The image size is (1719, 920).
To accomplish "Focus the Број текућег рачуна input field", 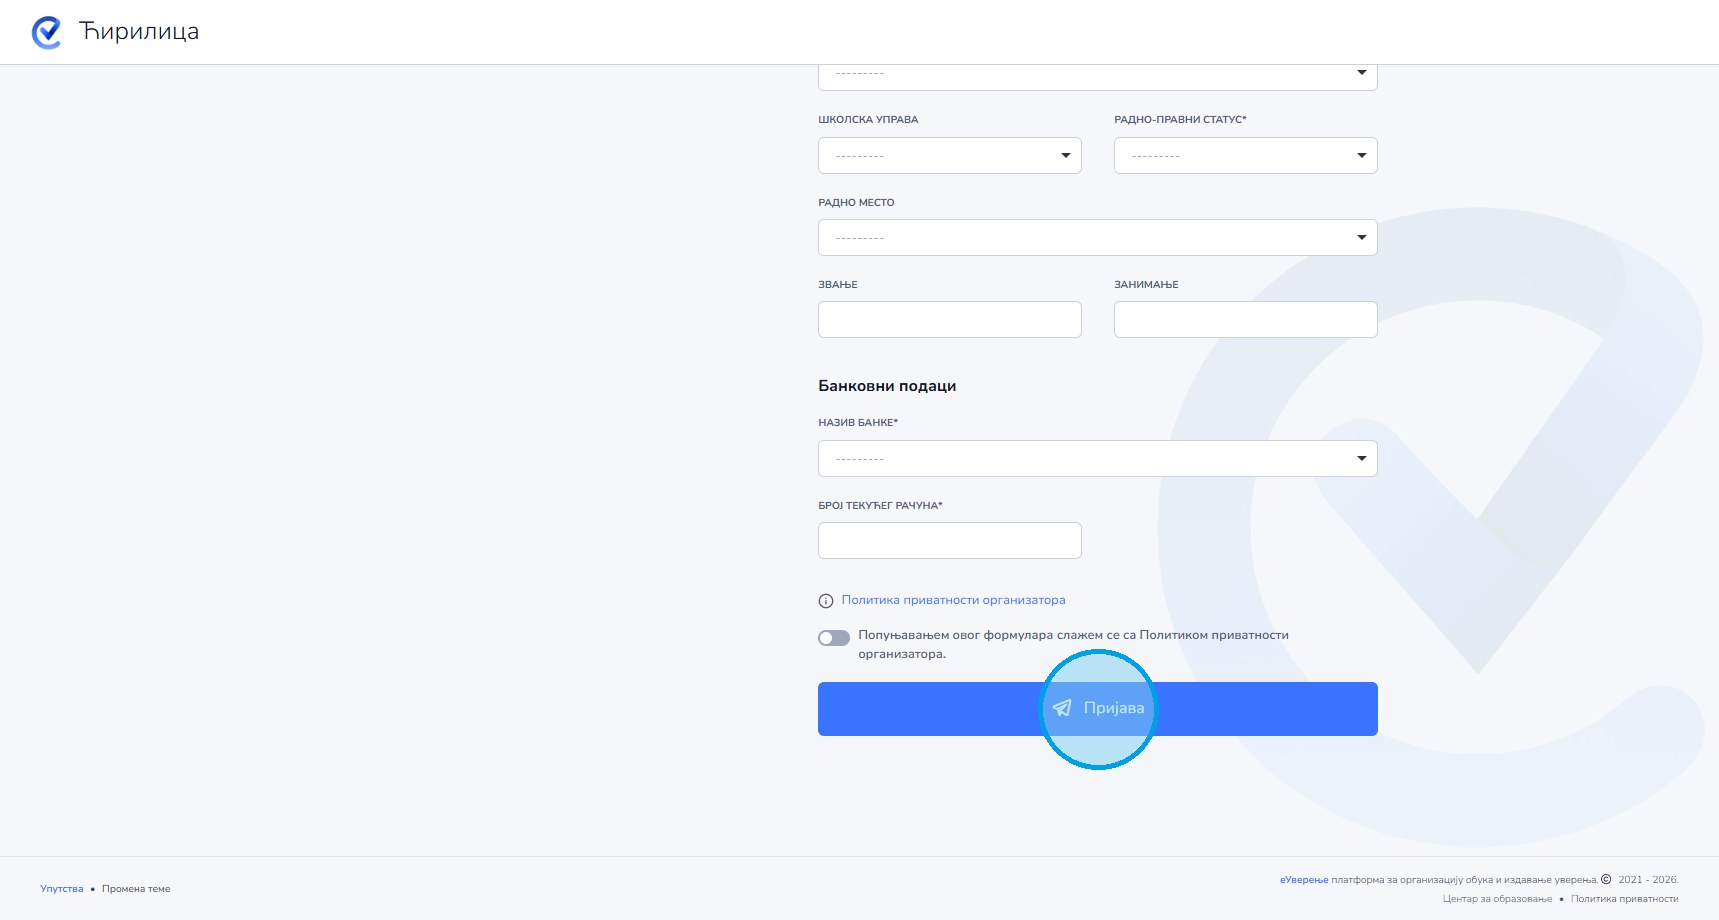I will point(950,541).
